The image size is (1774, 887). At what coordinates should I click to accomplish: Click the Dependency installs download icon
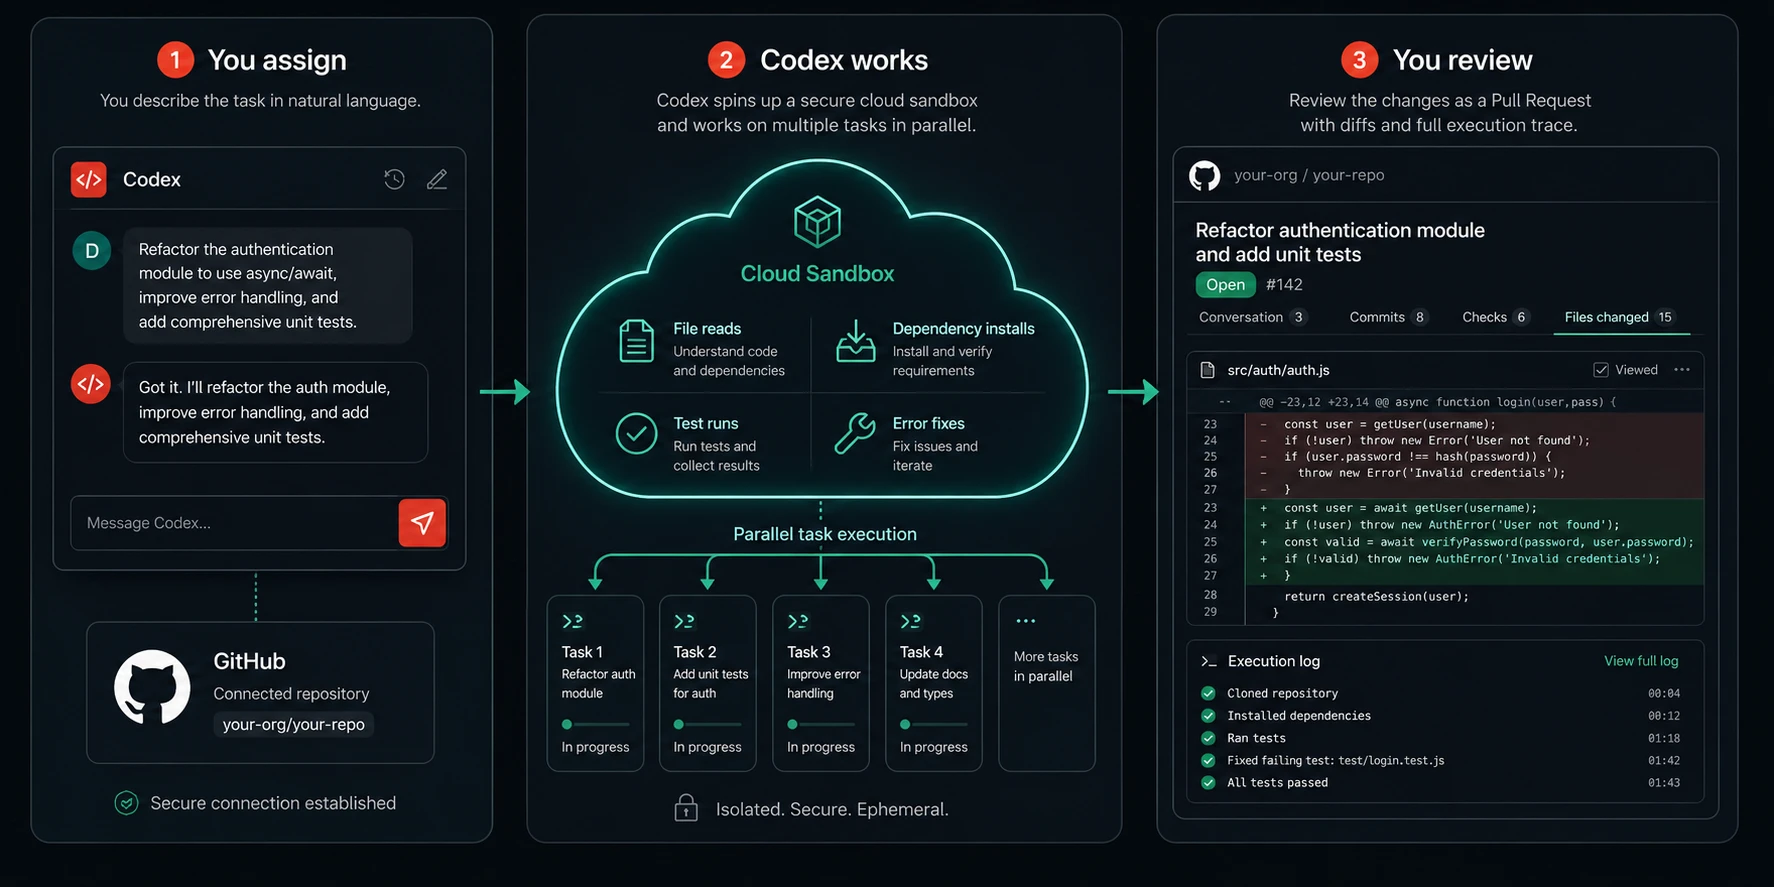(x=856, y=341)
